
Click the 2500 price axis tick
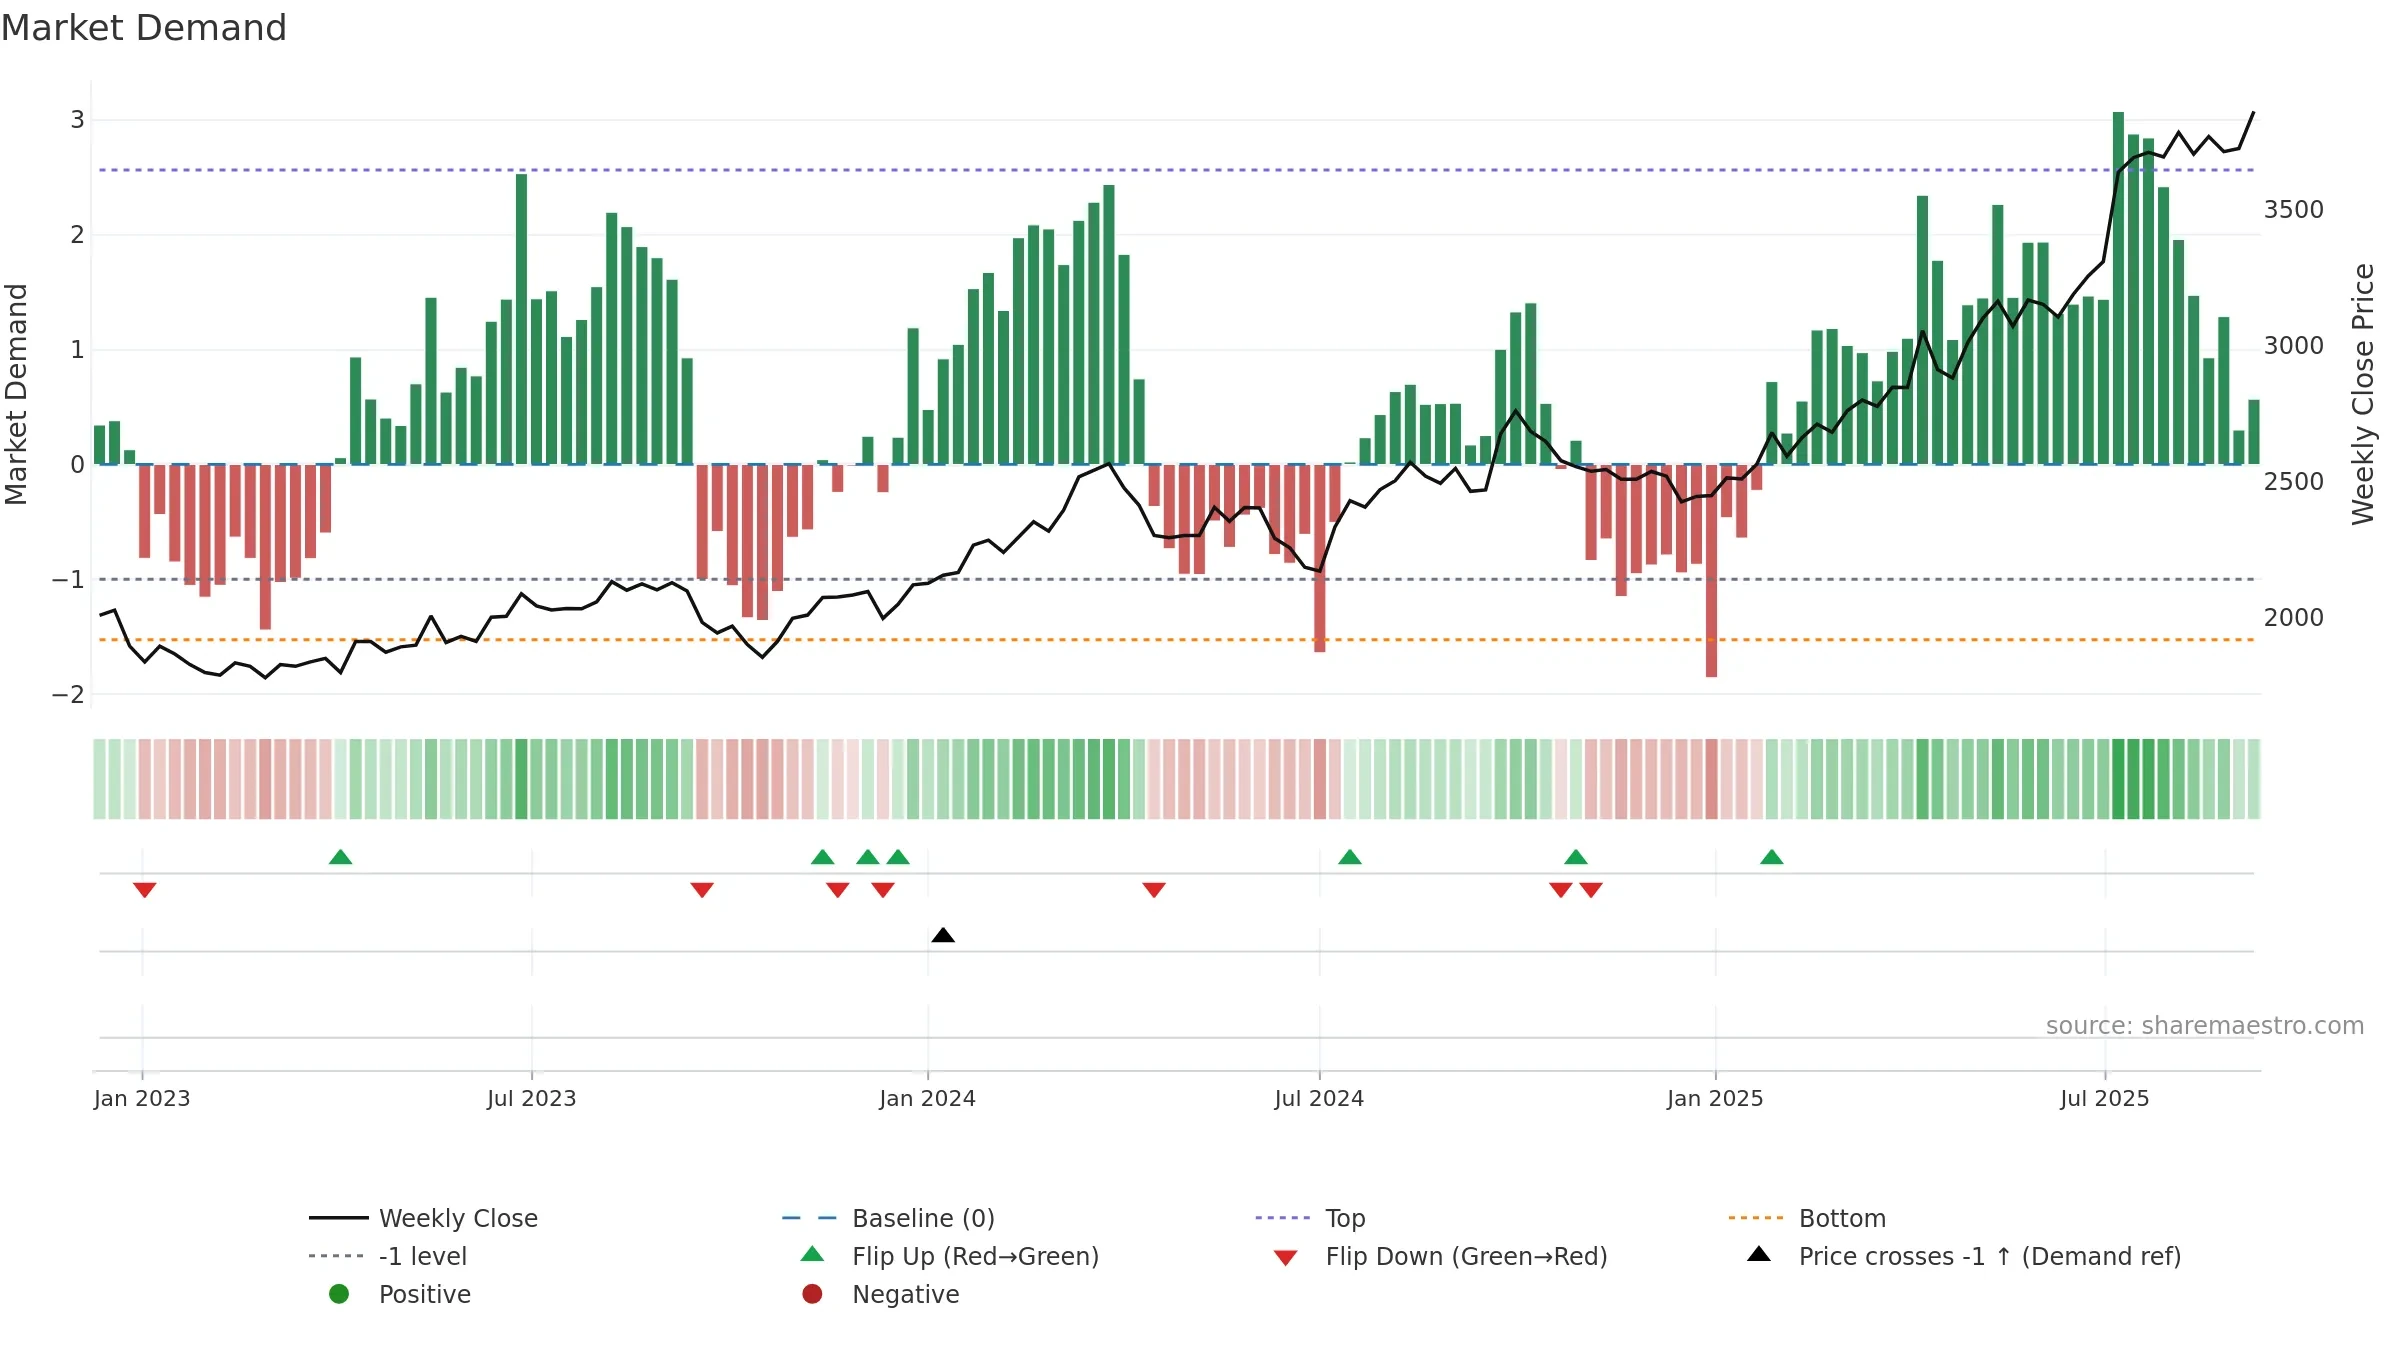(x=2294, y=482)
